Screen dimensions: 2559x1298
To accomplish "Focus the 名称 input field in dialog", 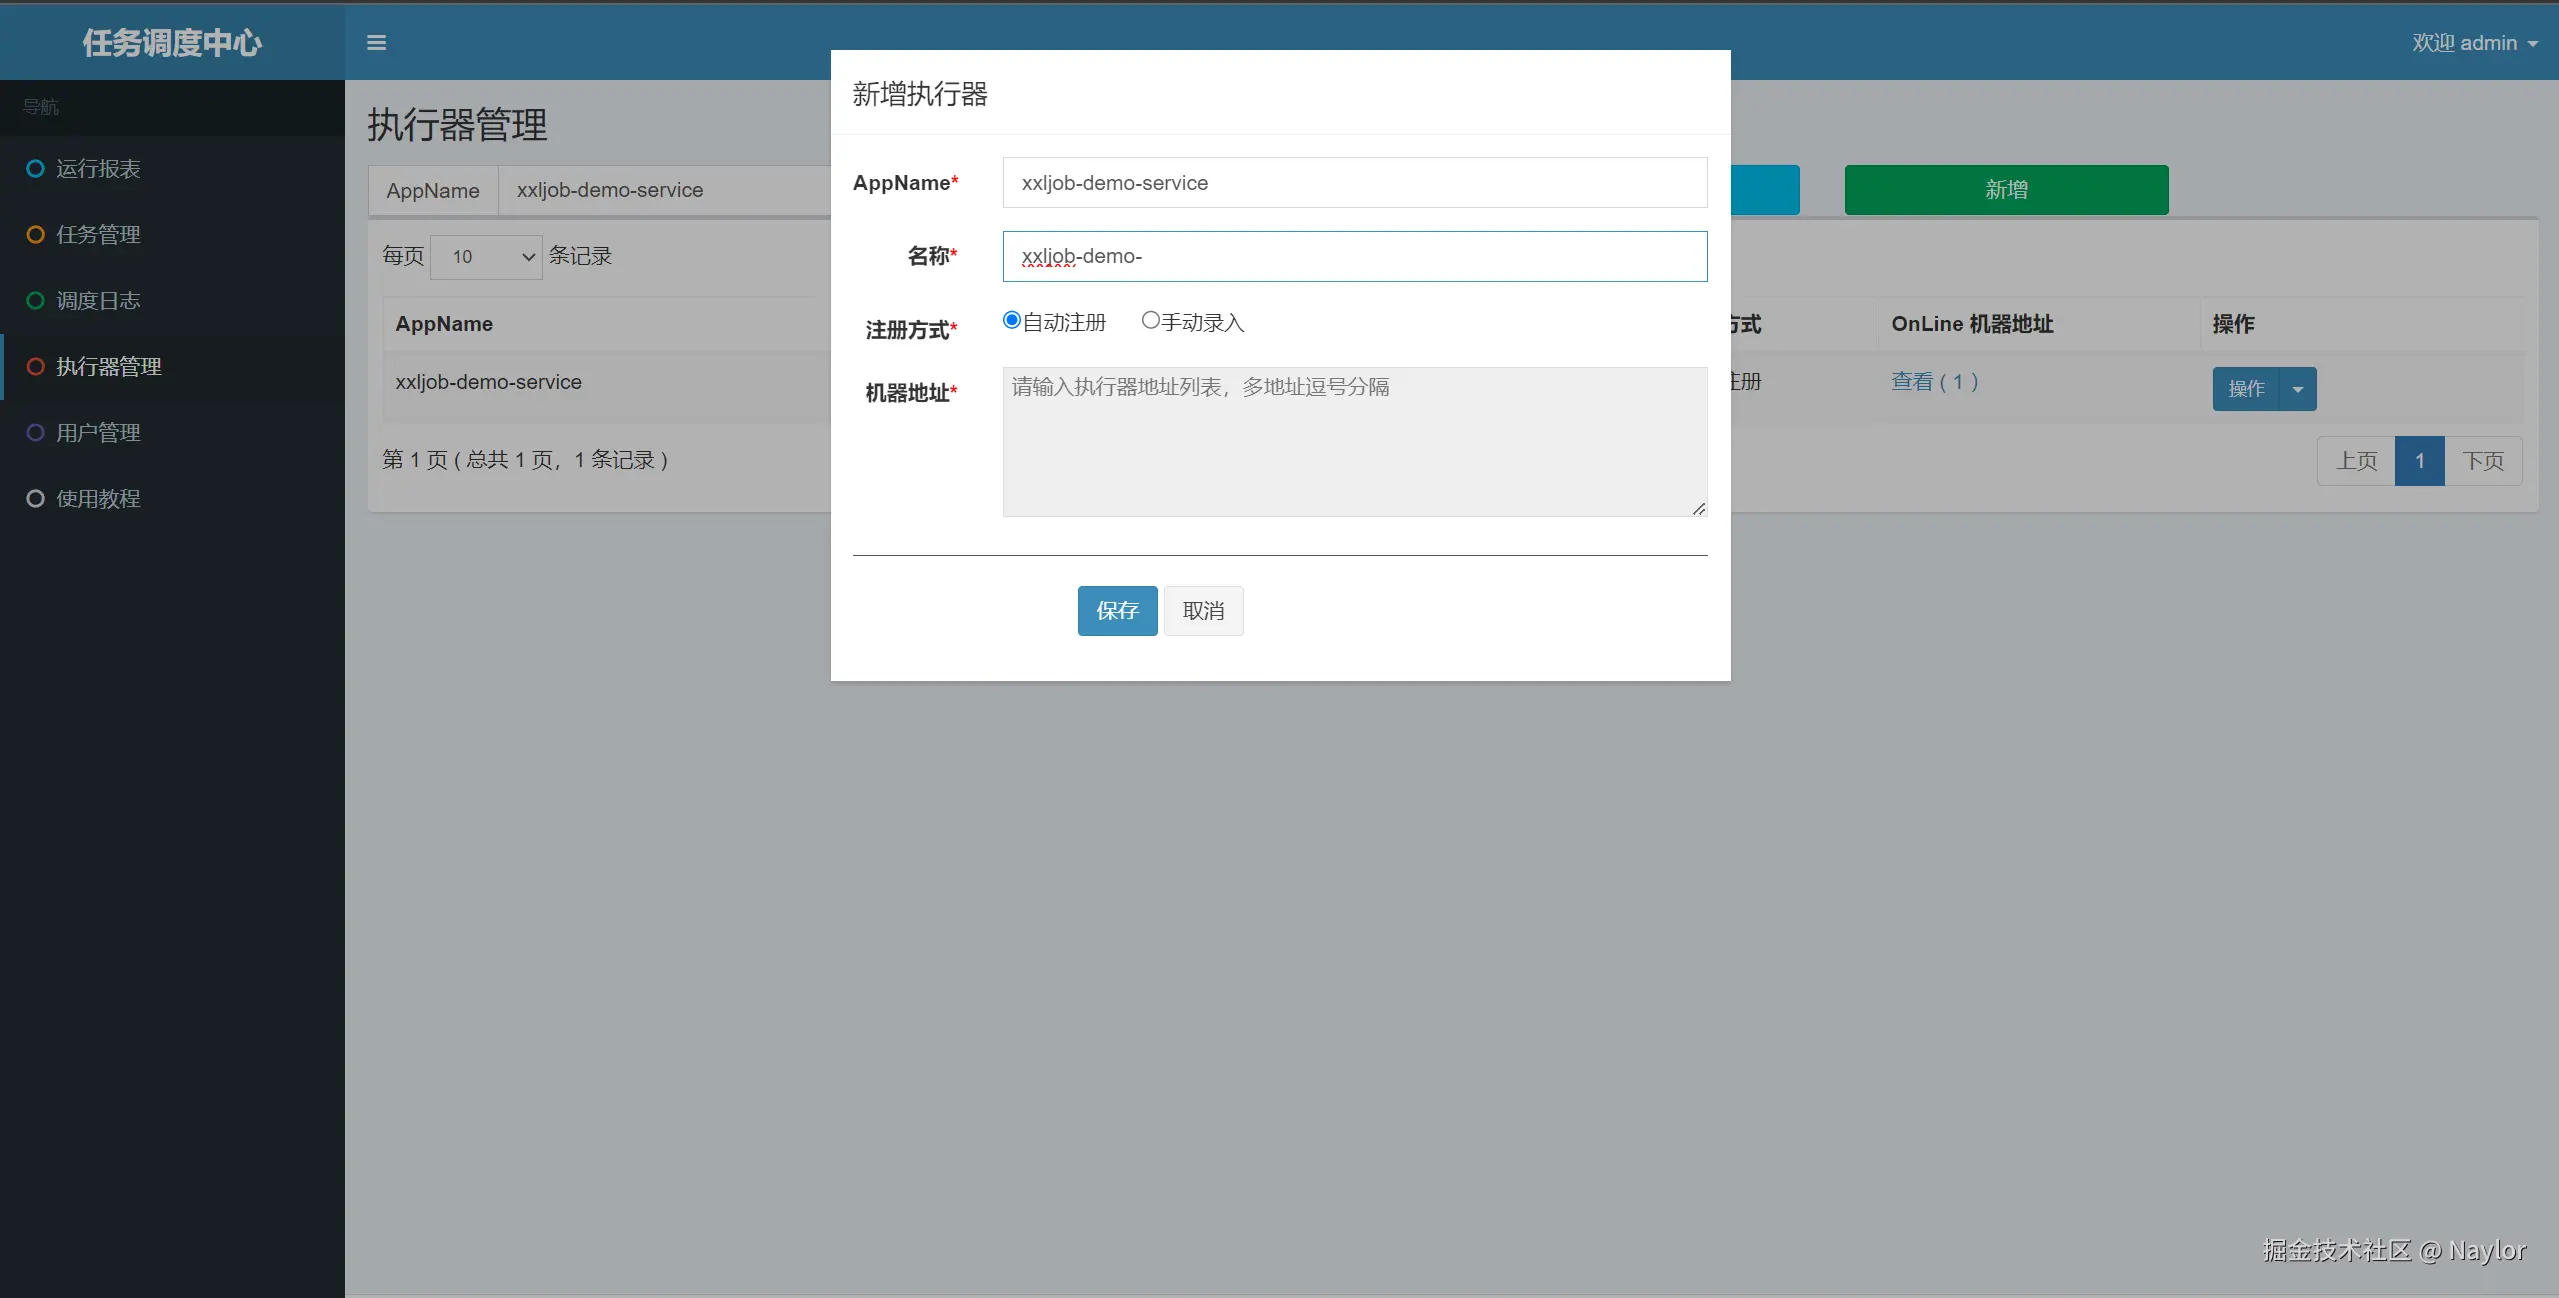I will [1354, 257].
